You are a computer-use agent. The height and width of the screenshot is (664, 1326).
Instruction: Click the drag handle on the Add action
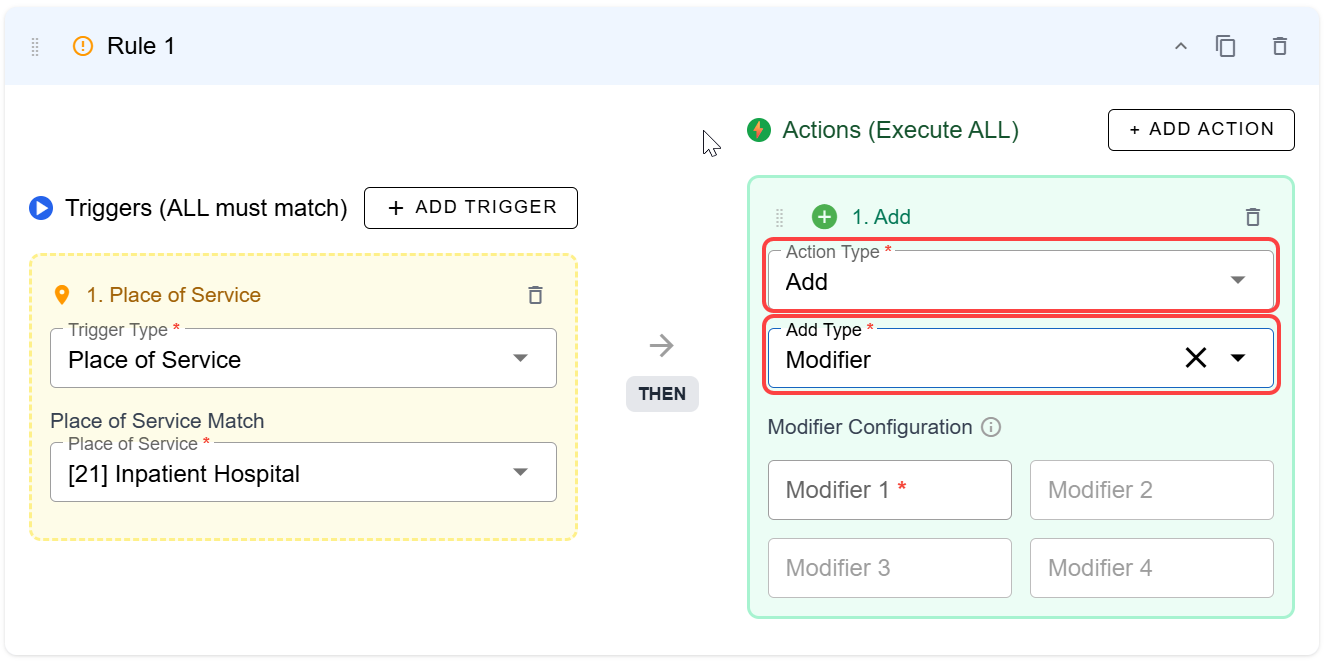pos(780,217)
